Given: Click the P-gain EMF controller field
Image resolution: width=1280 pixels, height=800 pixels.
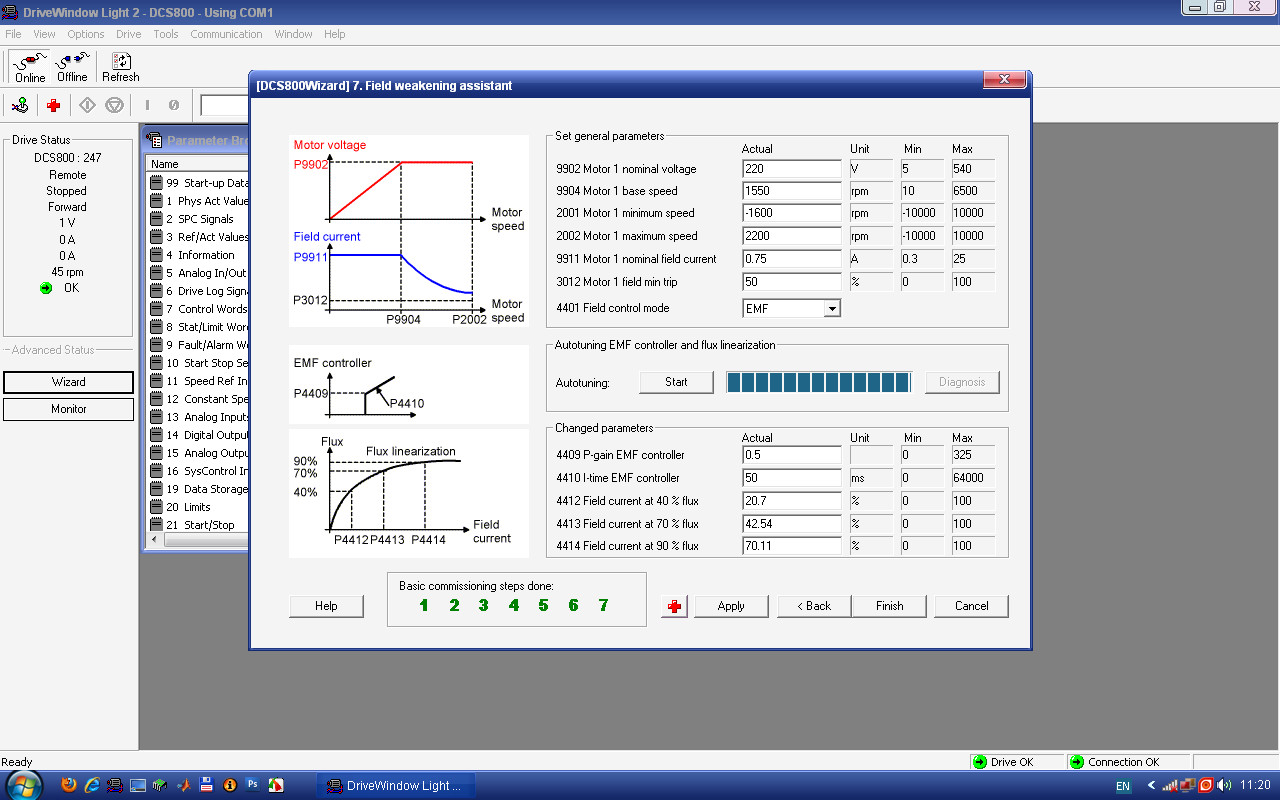Looking at the screenshot, I should pos(792,455).
